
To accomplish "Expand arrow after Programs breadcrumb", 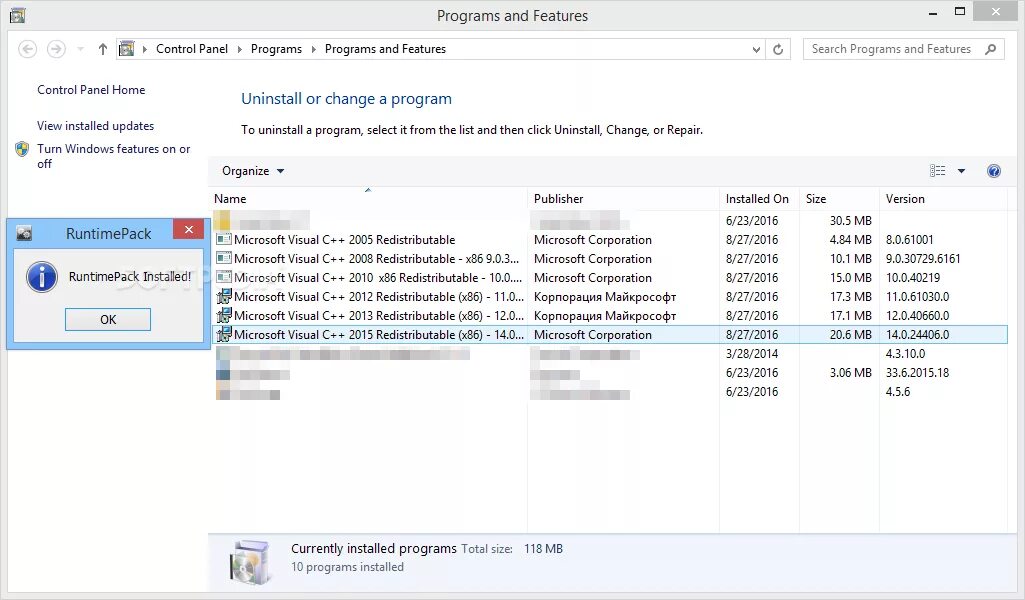I will 313,49.
